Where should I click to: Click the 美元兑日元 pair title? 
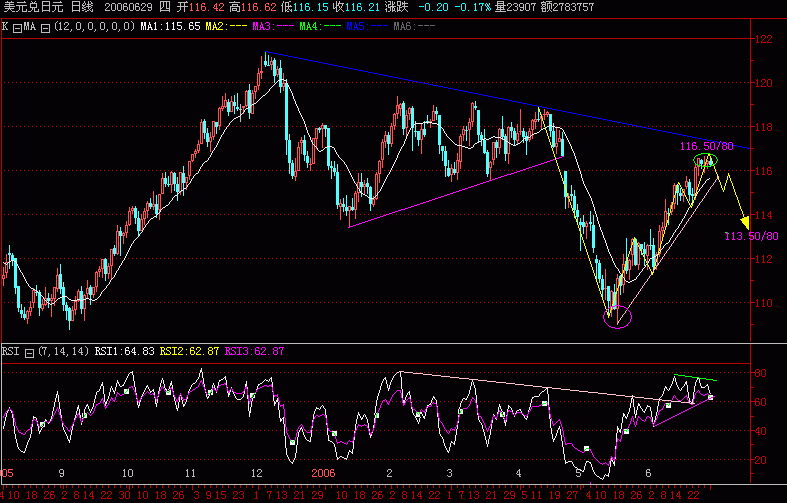coord(33,7)
